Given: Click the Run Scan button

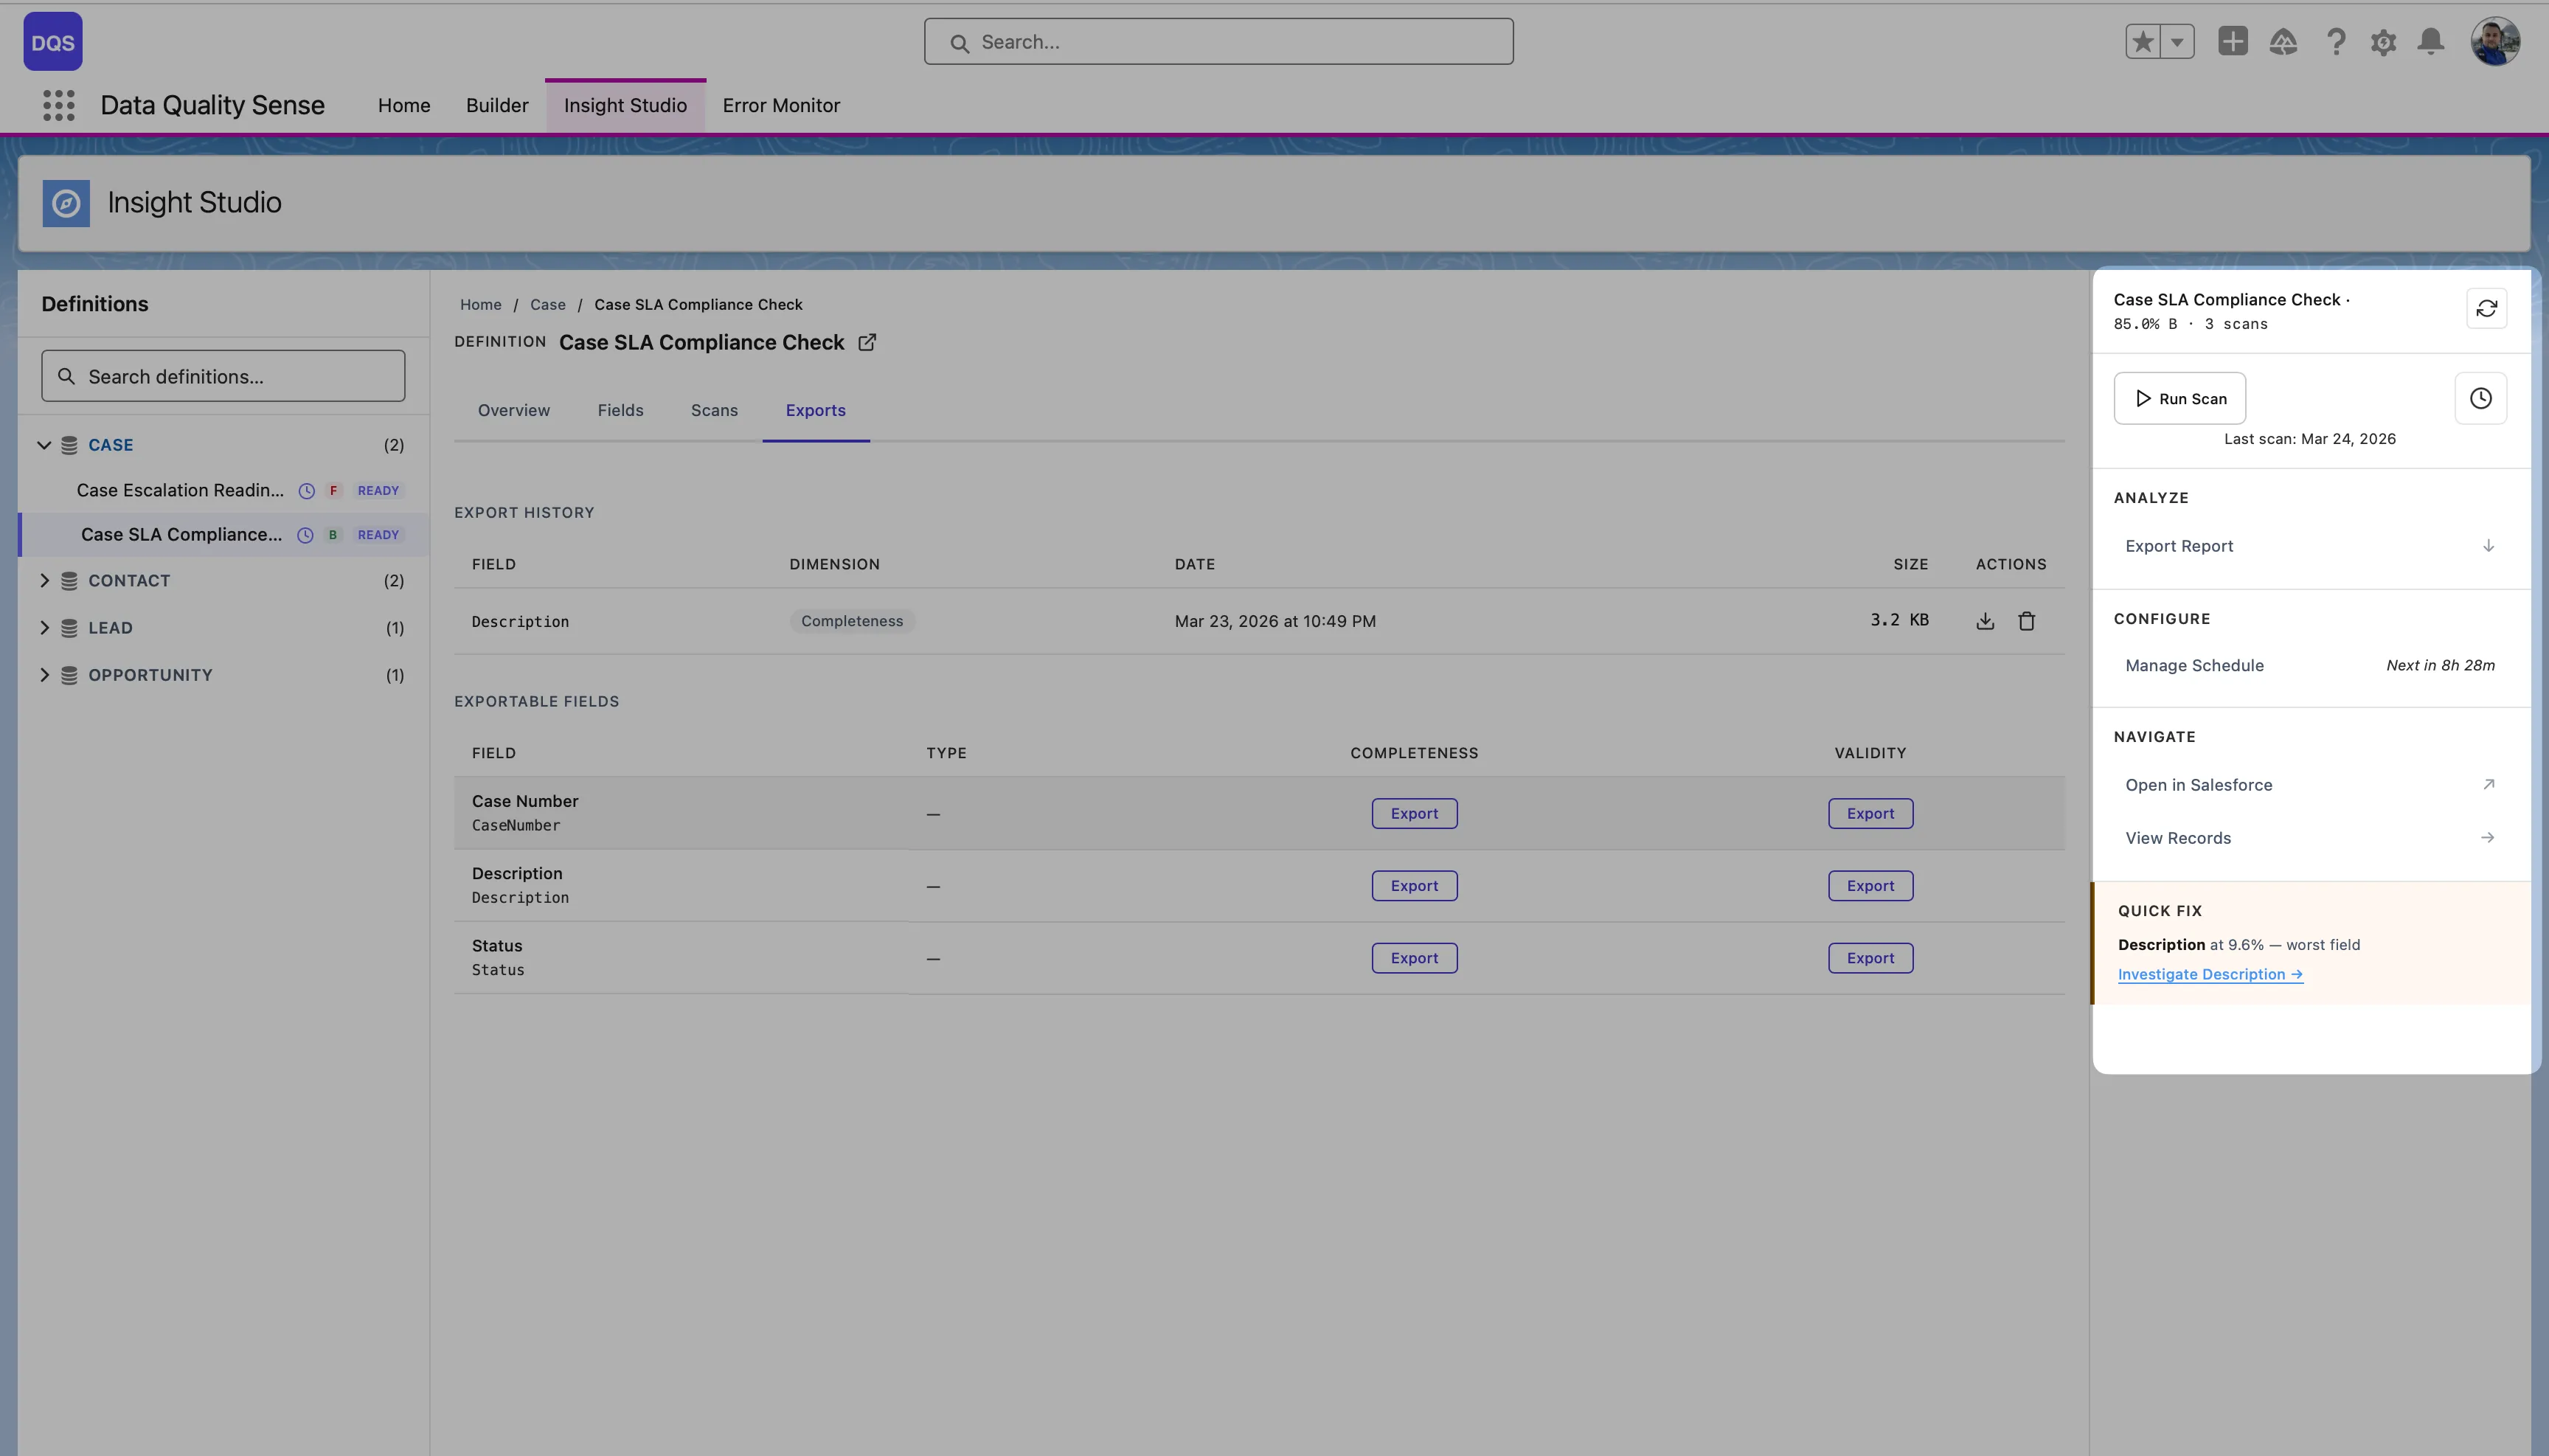Looking at the screenshot, I should (x=2180, y=397).
